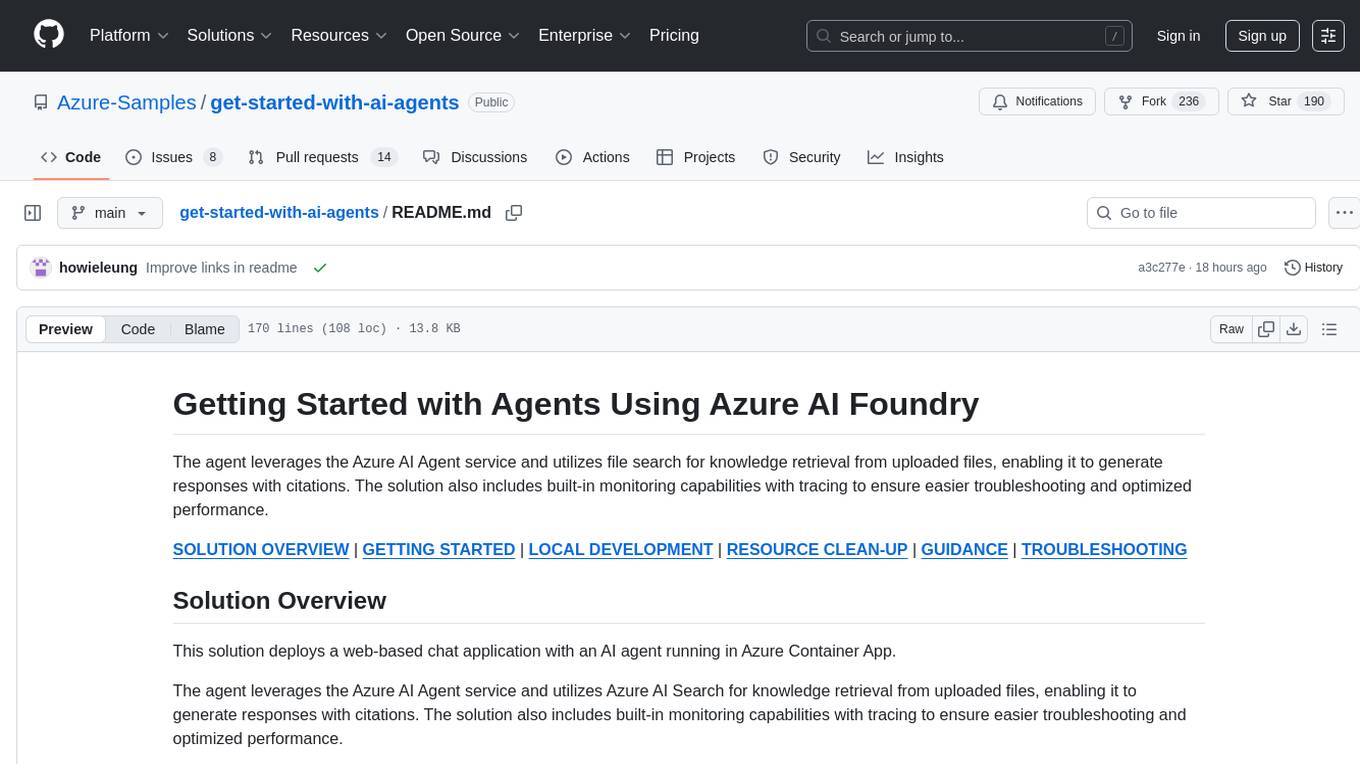Click the Public repository badge
Image resolution: width=1360 pixels, height=764 pixels.
coord(491,102)
